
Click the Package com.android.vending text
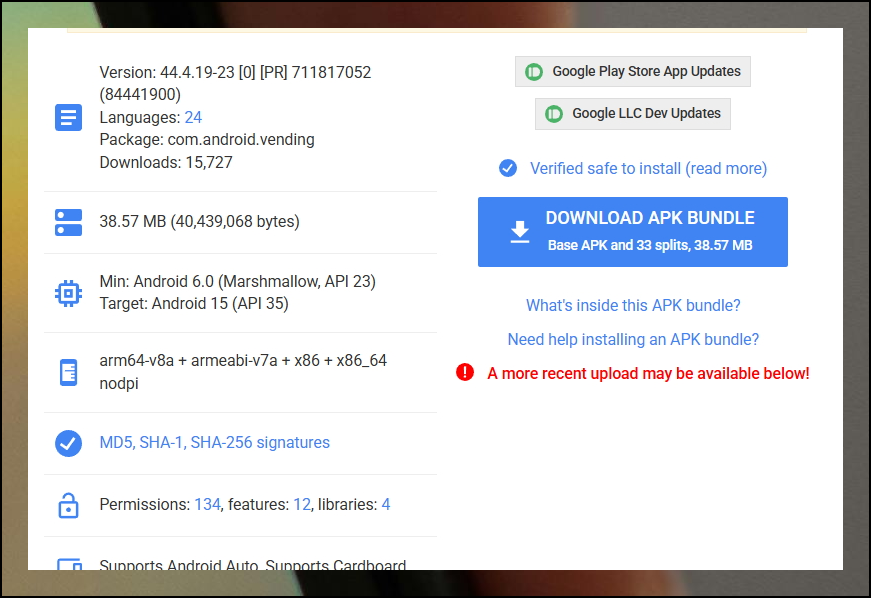point(207,139)
